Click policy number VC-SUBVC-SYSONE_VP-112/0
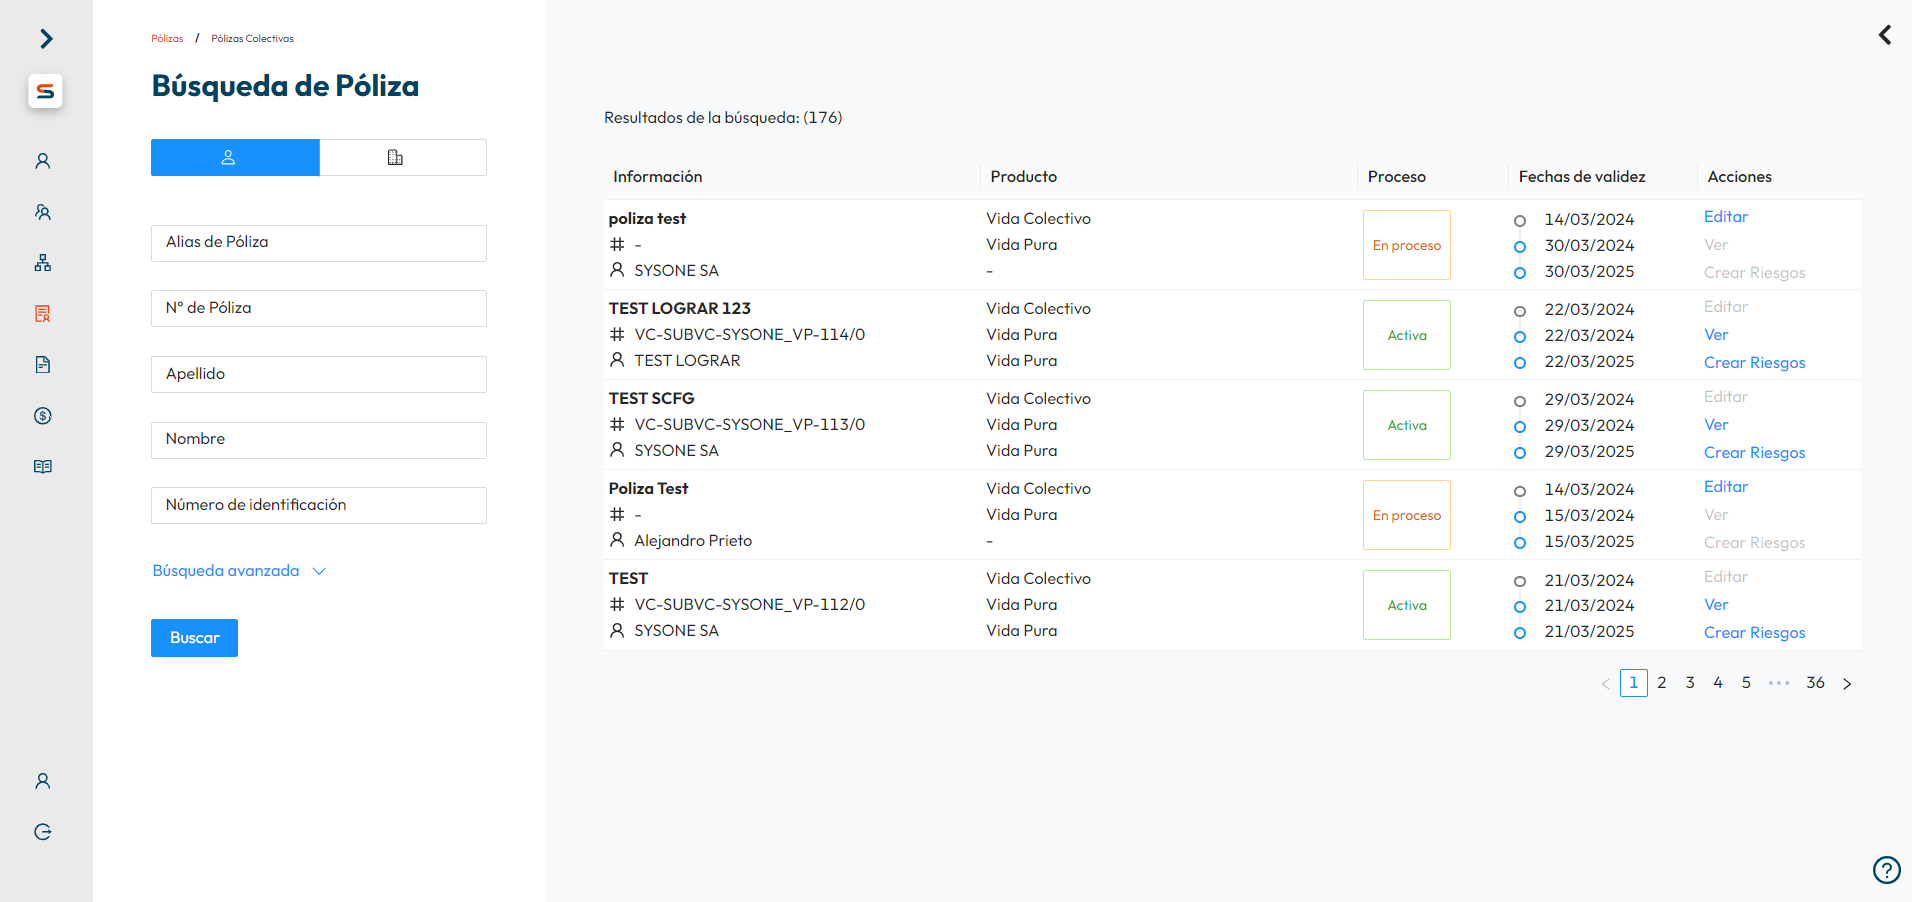The width and height of the screenshot is (1912, 902). (750, 605)
